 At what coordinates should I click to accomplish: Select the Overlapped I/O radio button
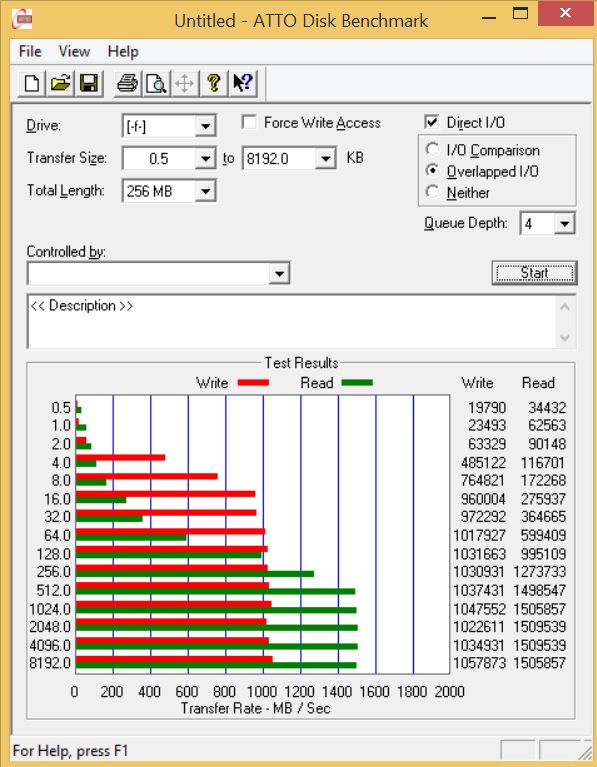(x=432, y=170)
